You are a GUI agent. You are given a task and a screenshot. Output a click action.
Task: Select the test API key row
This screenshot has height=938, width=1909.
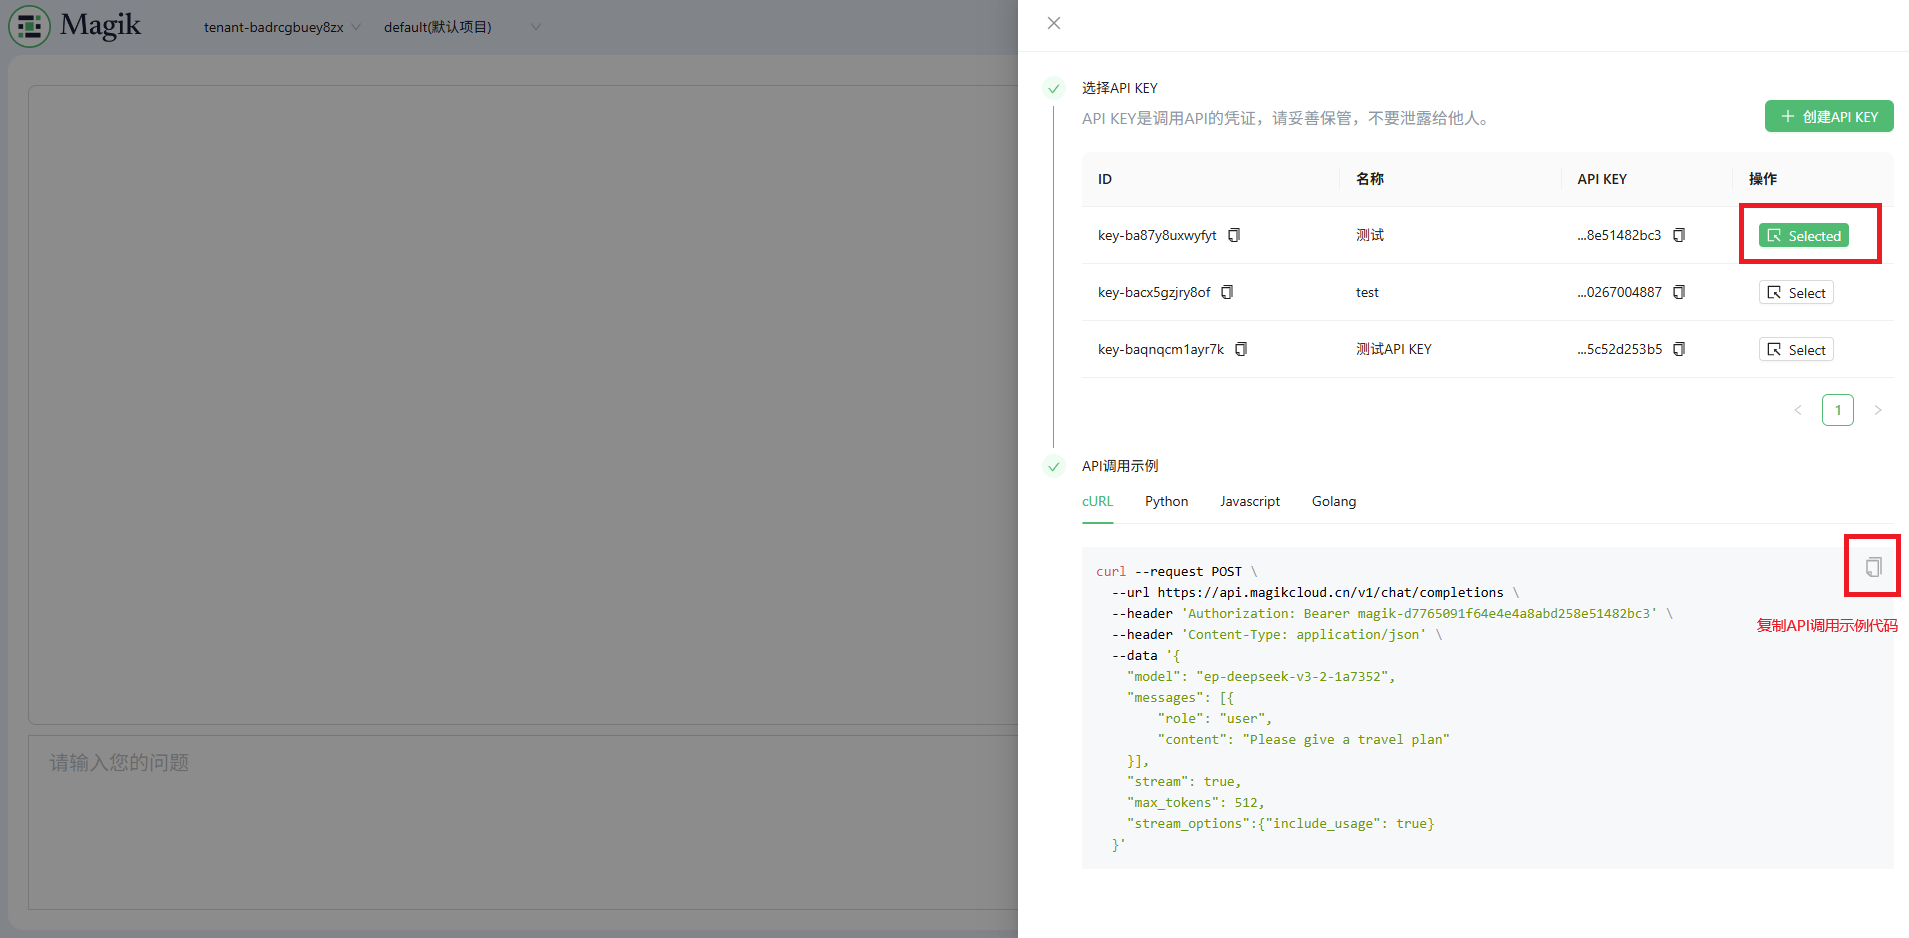pyautogui.click(x=1795, y=293)
